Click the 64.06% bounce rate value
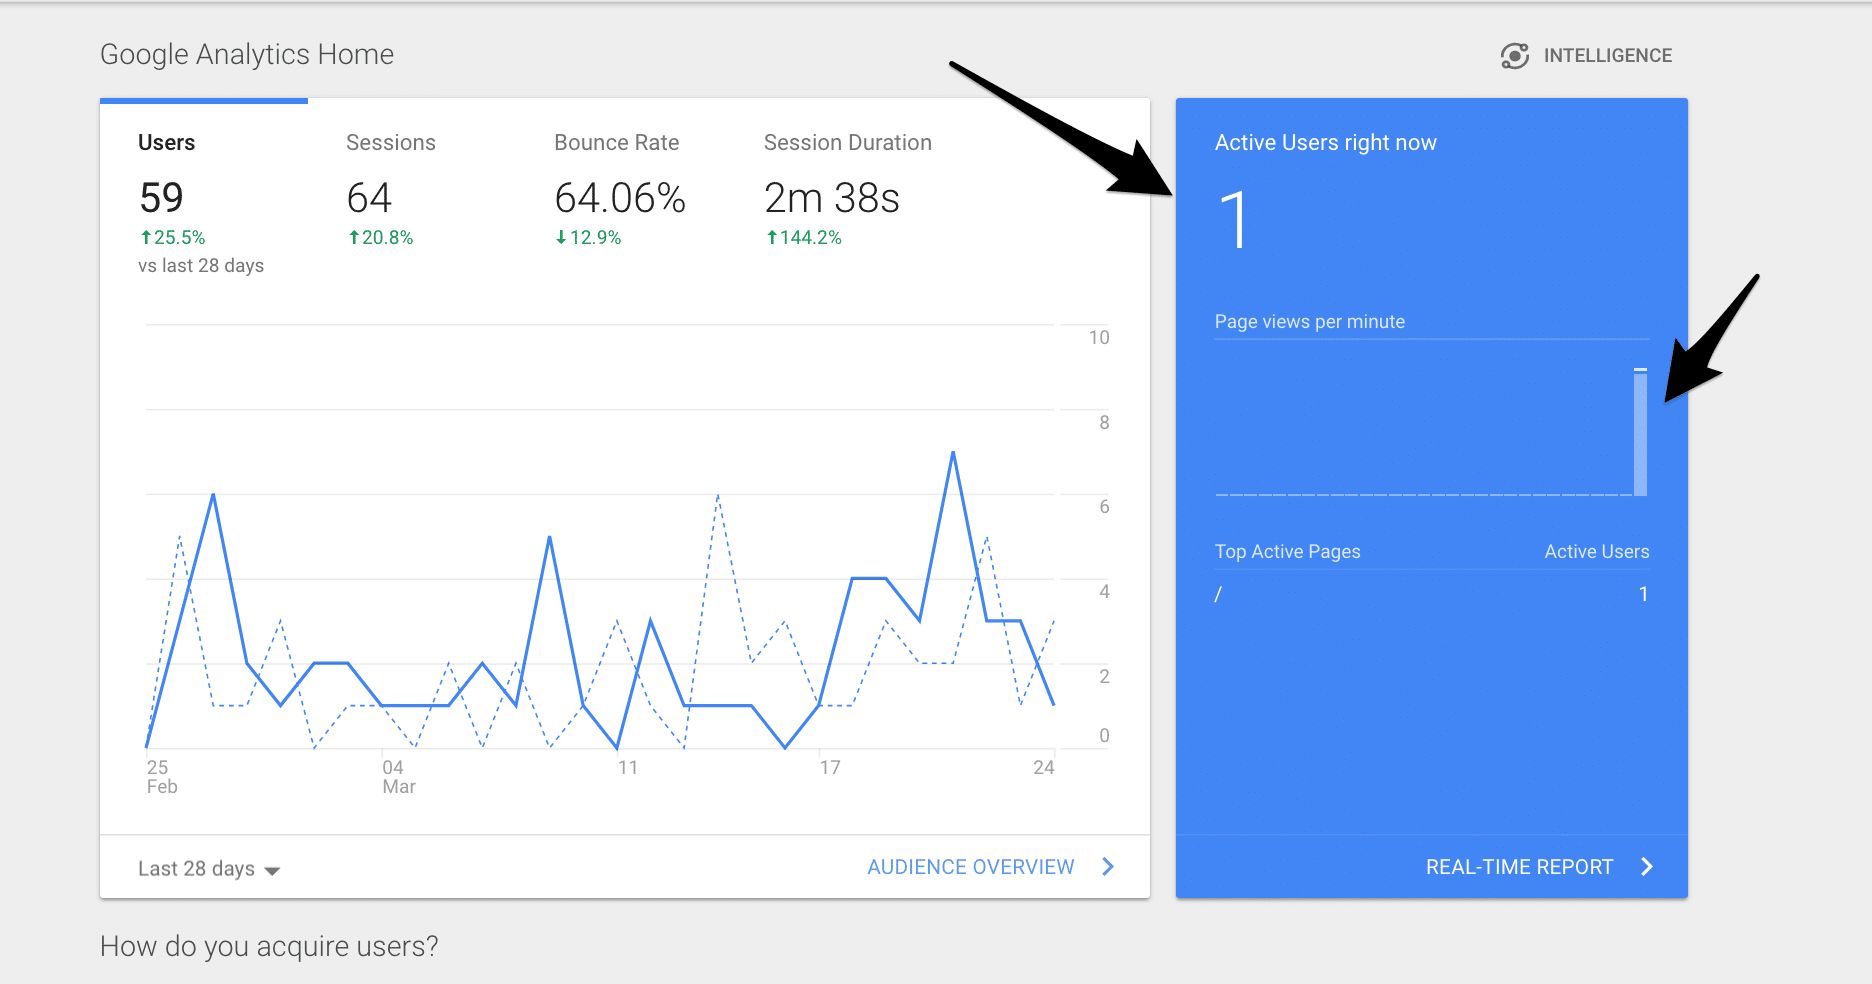Viewport: 1872px width, 984px height. pyautogui.click(x=620, y=198)
